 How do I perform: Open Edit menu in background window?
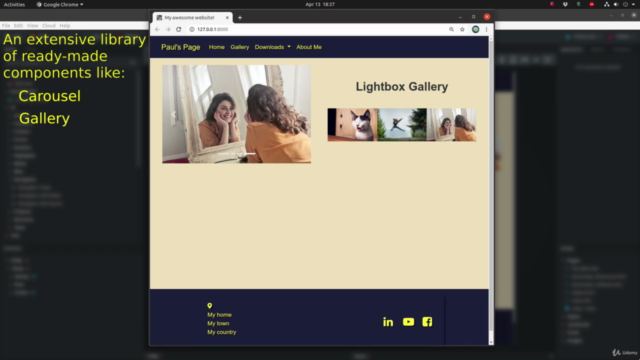pos(18,26)
